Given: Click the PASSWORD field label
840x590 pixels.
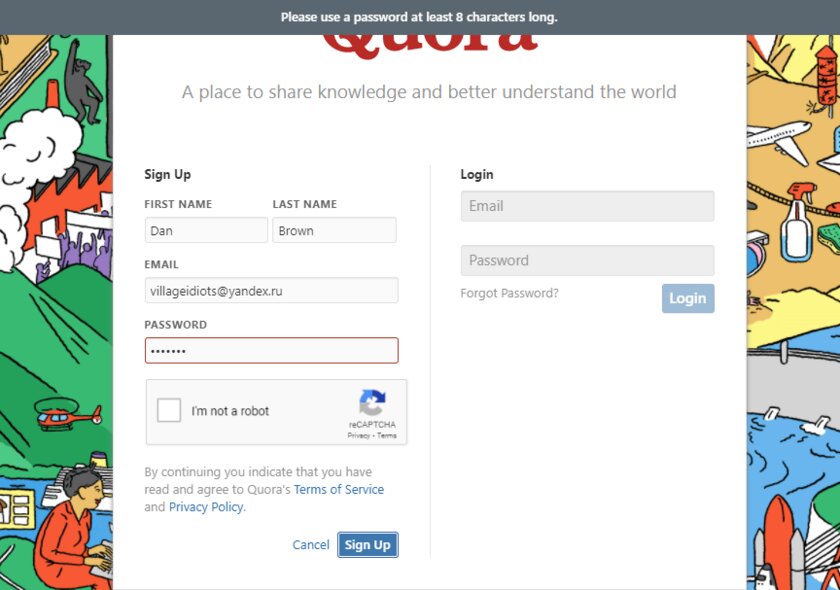Looking at the screenshot, I should click(175, 324).
